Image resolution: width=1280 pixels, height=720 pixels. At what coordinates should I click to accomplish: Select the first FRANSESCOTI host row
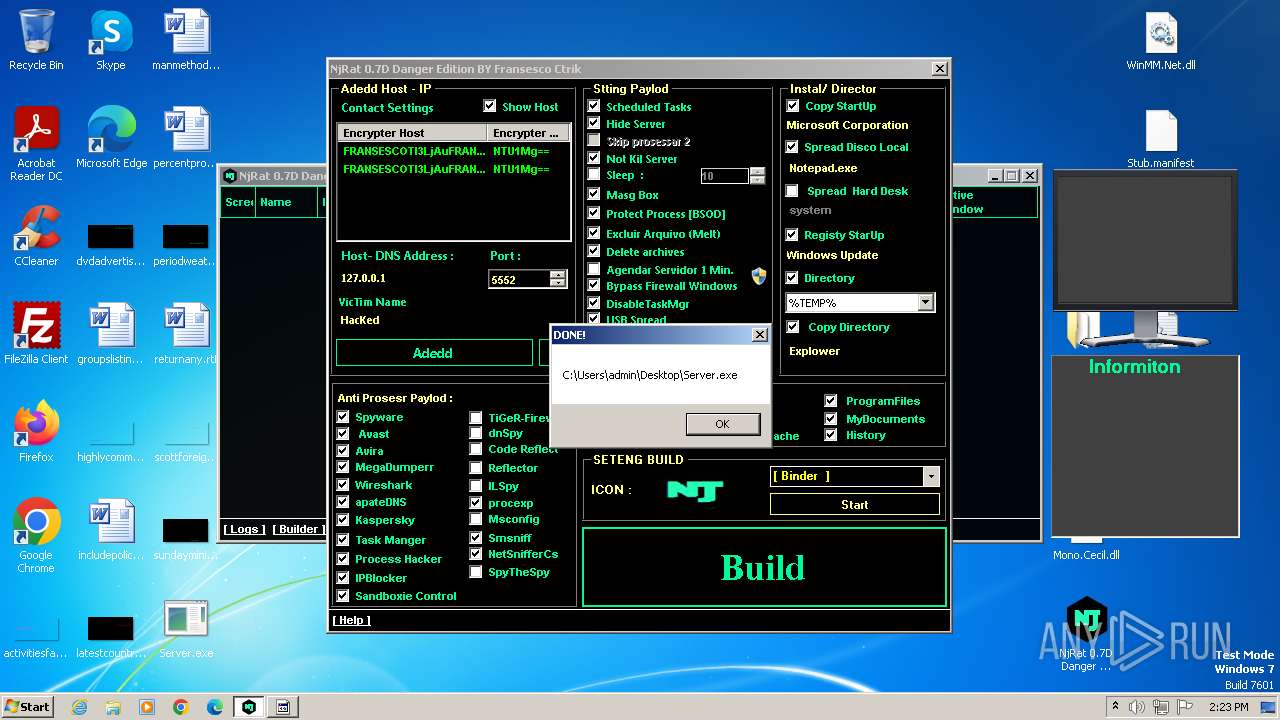[454, 152]
